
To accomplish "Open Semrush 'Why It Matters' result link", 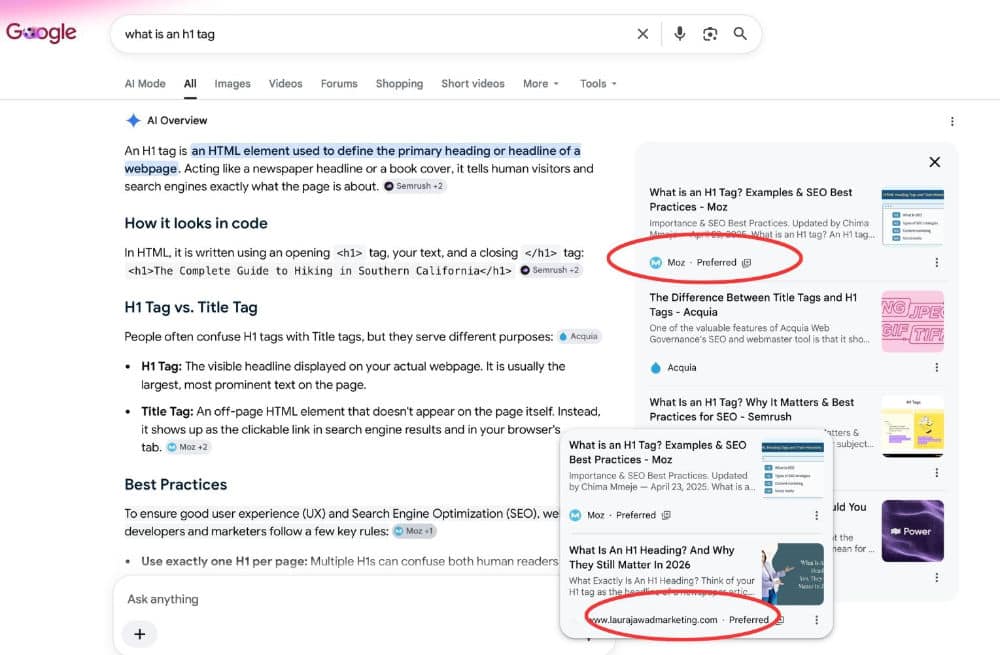I will pyautogui.click(x=751, y=409).
